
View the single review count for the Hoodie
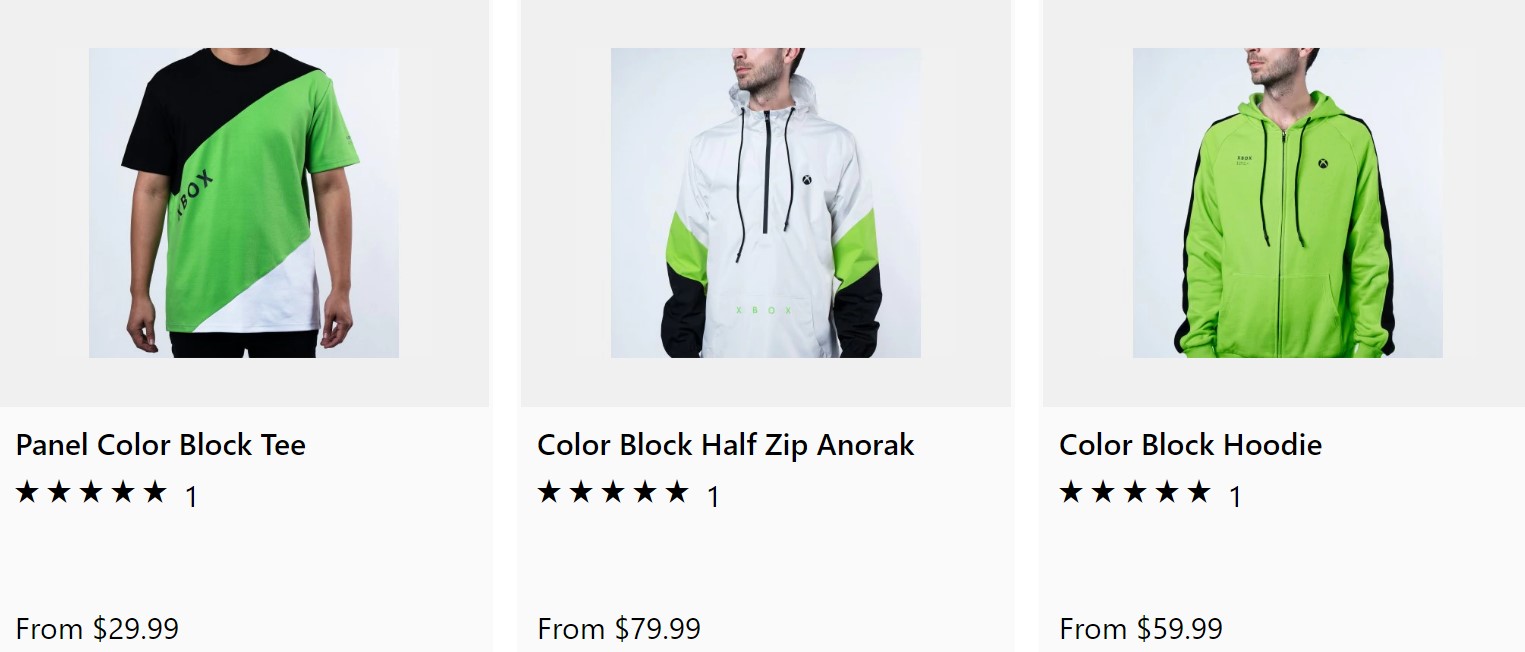[1235, 496]
